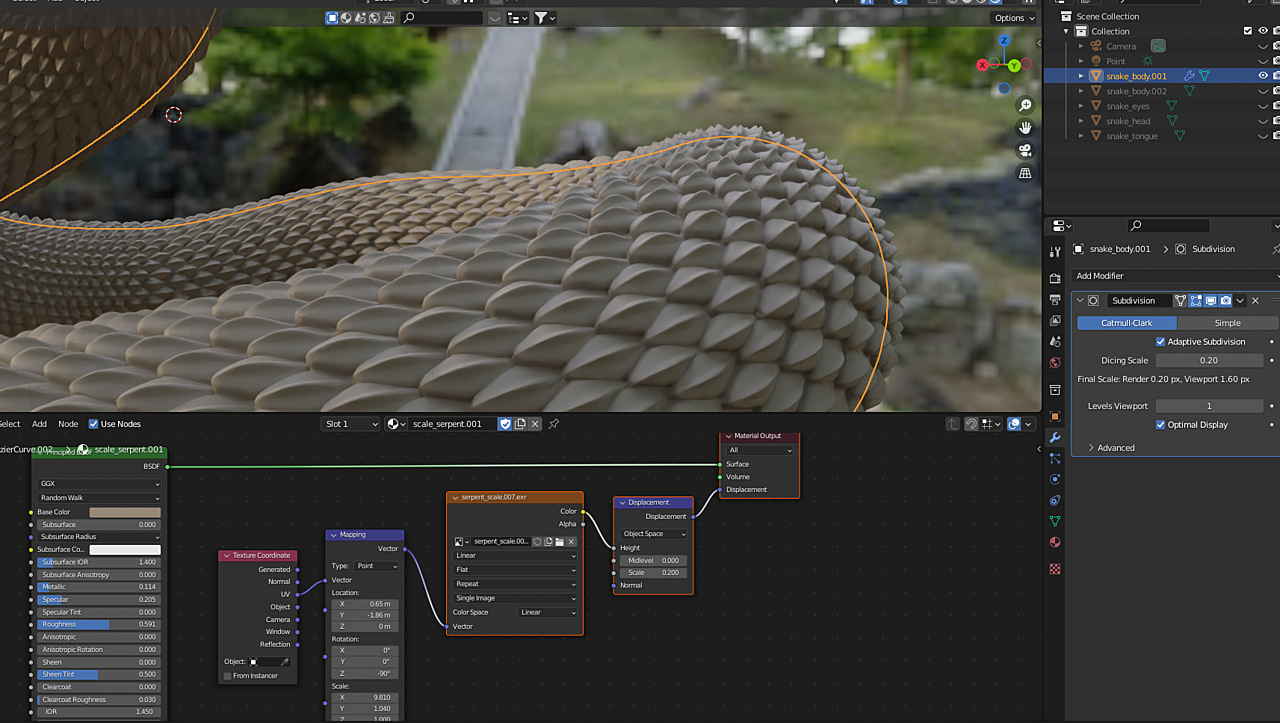The height and width of the screenshot is (723, 1280).
Task: Toggle the Collection visibility eye
Action: (1263, 31)
